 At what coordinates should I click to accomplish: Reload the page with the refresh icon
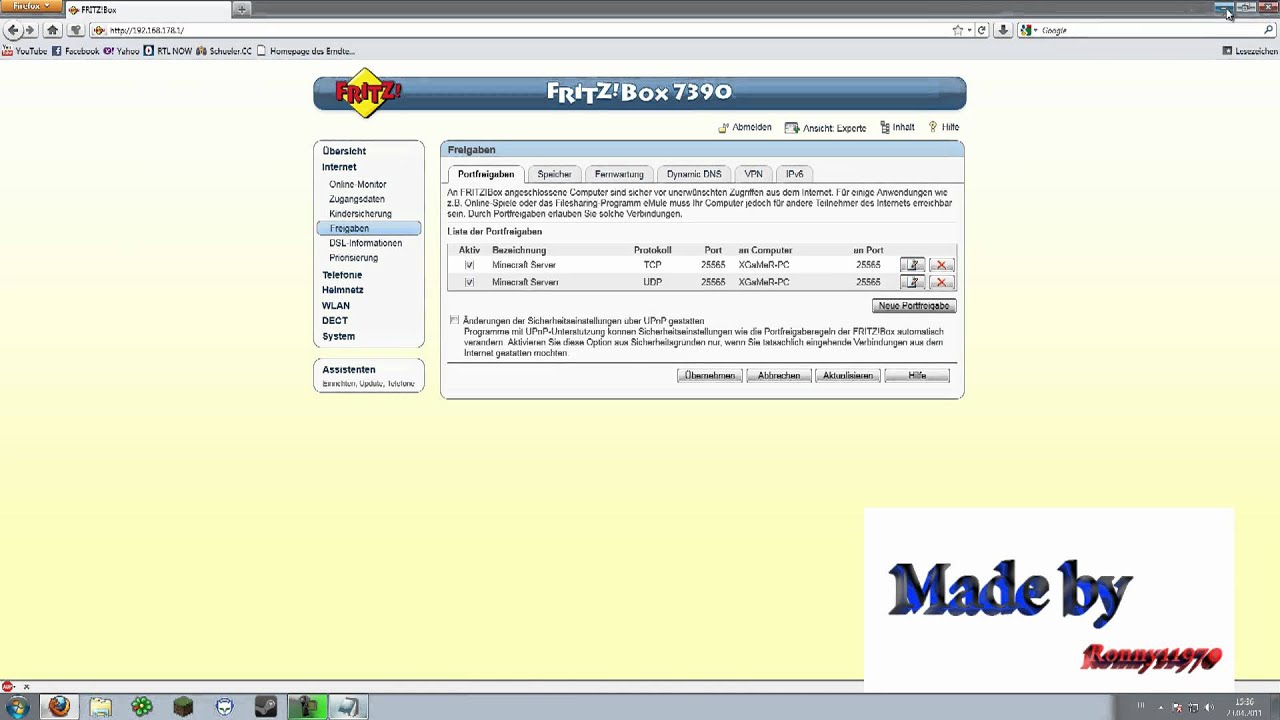pyautogui.click(x=982, y=30)
